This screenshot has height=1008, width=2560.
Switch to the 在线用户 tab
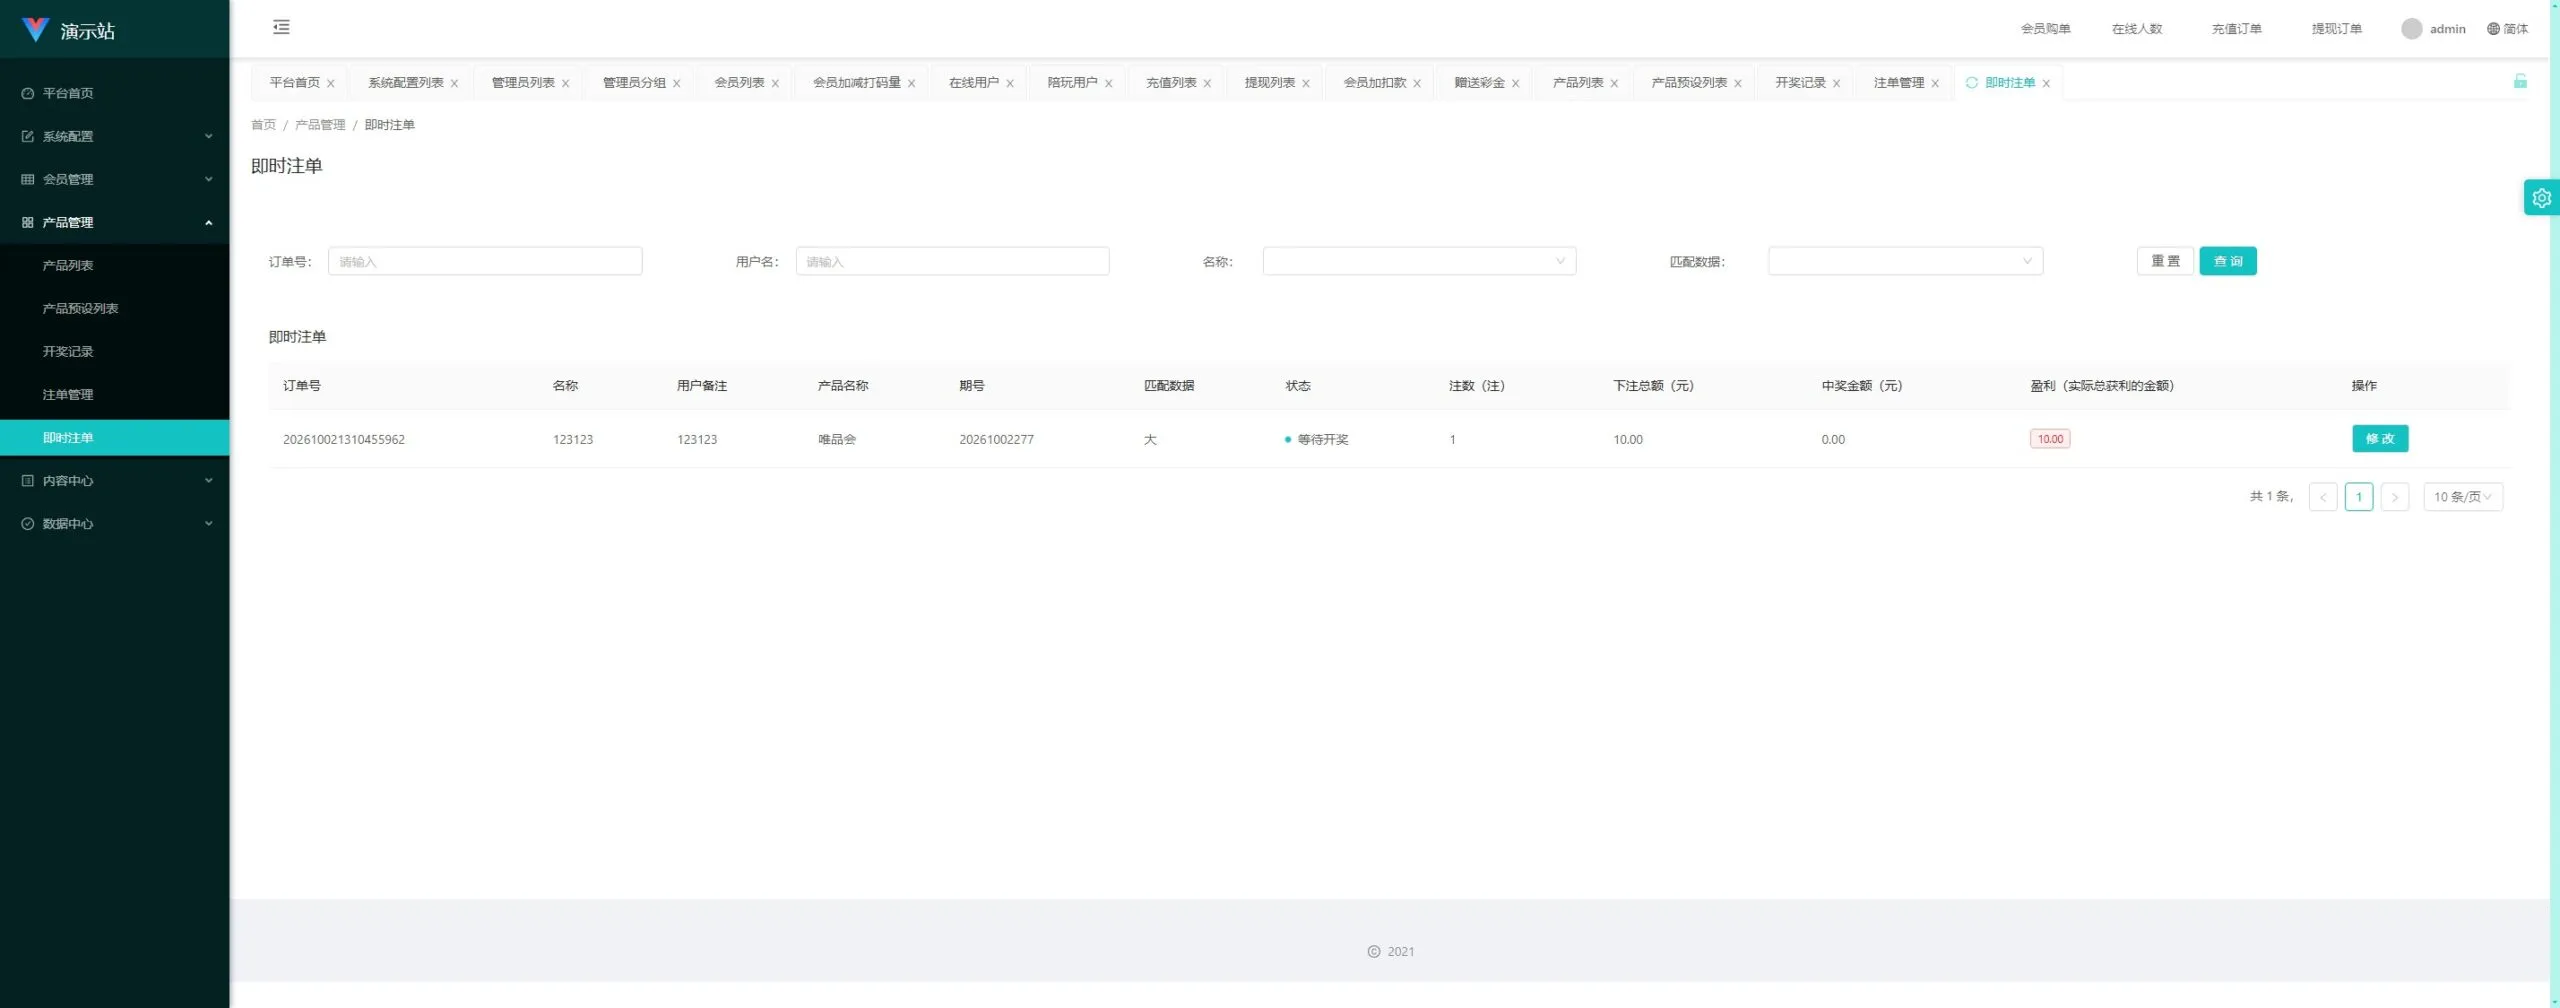tap(974, 83)
